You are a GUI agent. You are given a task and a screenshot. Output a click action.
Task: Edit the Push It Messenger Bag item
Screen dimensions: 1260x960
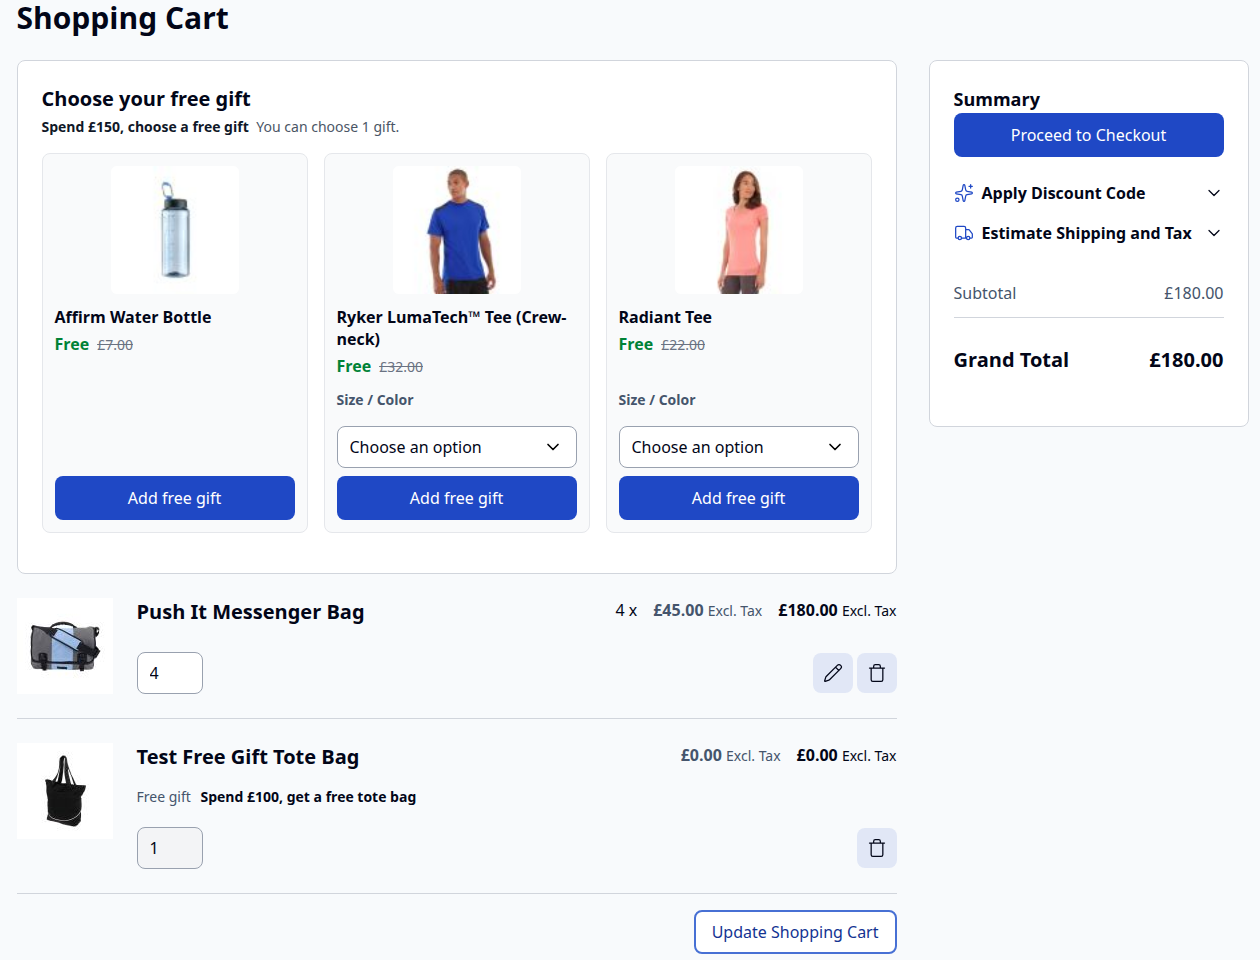pos(832,673)
